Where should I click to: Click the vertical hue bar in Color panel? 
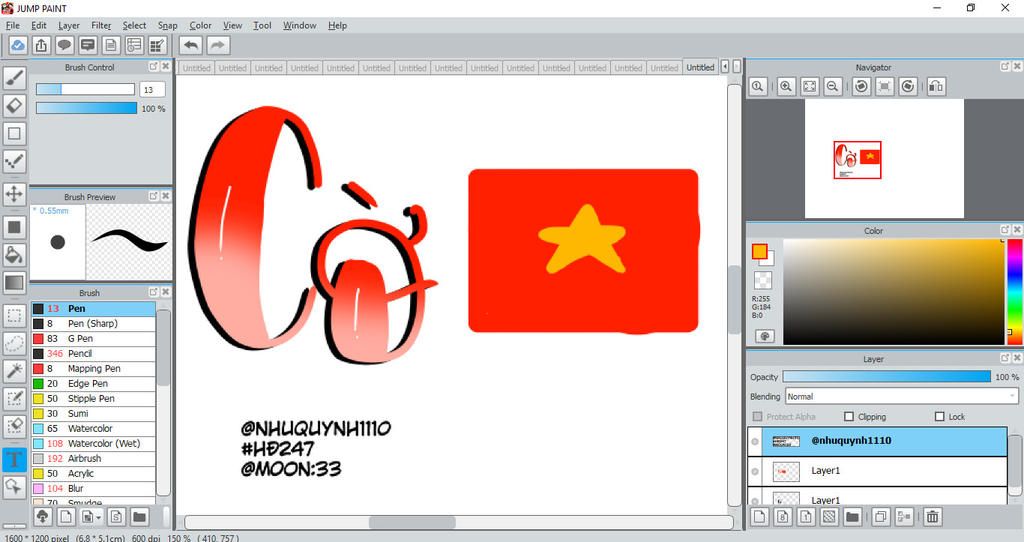pos(1015,291)
